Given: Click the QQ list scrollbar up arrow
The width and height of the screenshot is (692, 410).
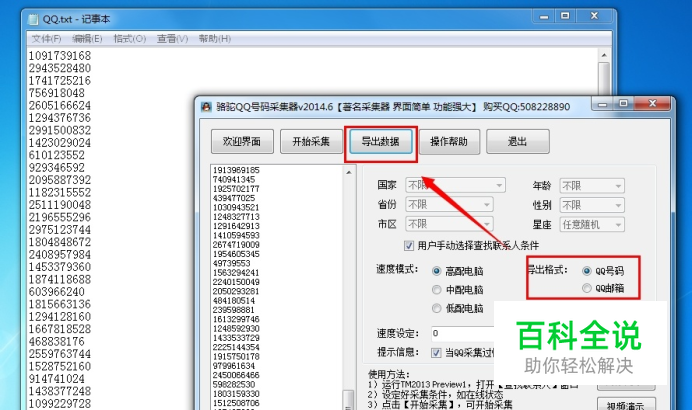Looking at the screenshot, I should click(x=349, y=173).
